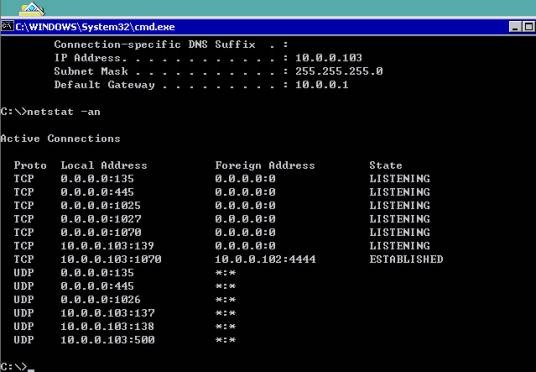Click local address 0.0.0.0:1027
This screenshot has width=536, height=372.
click(101, 219)
